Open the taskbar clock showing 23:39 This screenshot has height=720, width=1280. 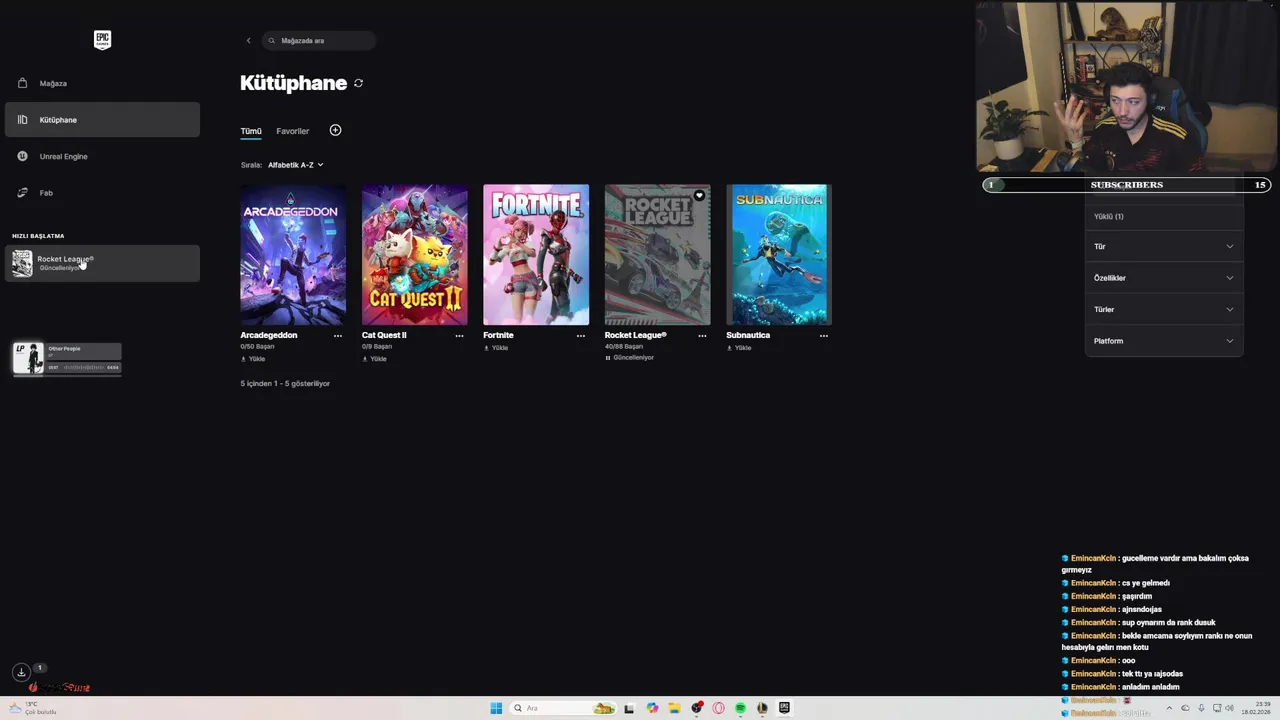click(1256, 708)
